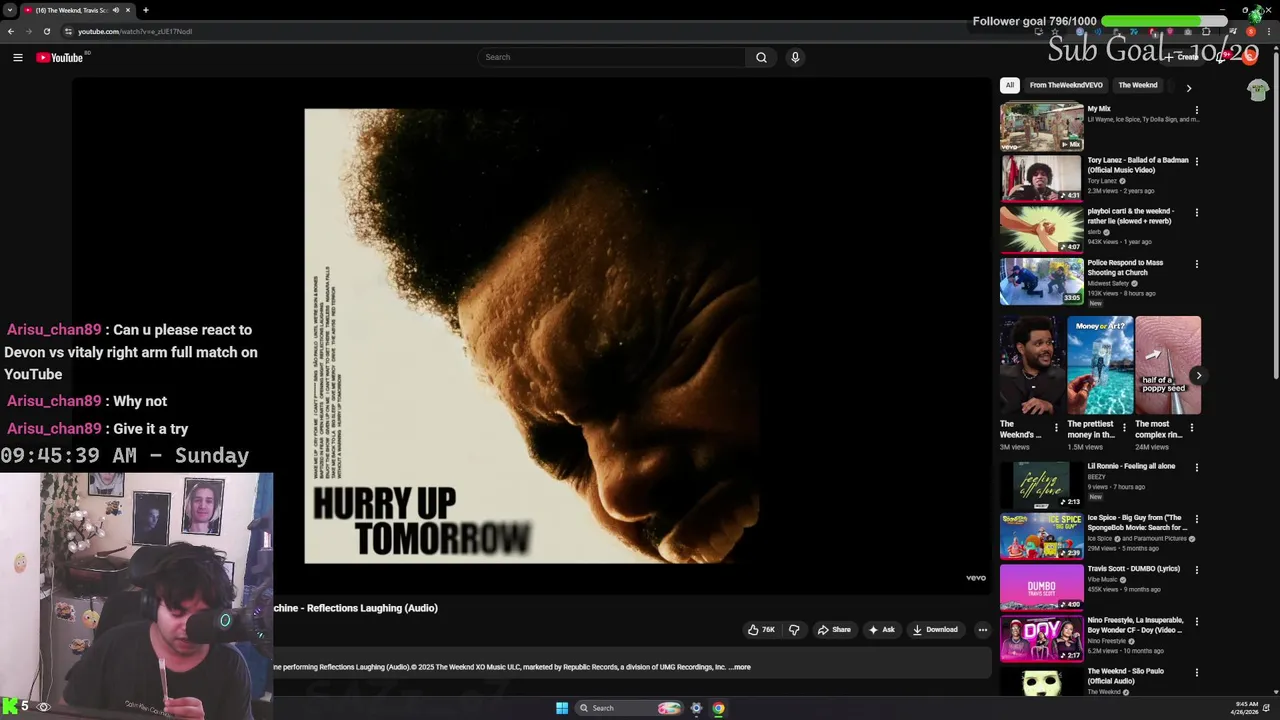Image resolution: width=1280 pixels, height=720 pixels.
Task: Go back with the browser back arrow
Action: tap(11, 31)
